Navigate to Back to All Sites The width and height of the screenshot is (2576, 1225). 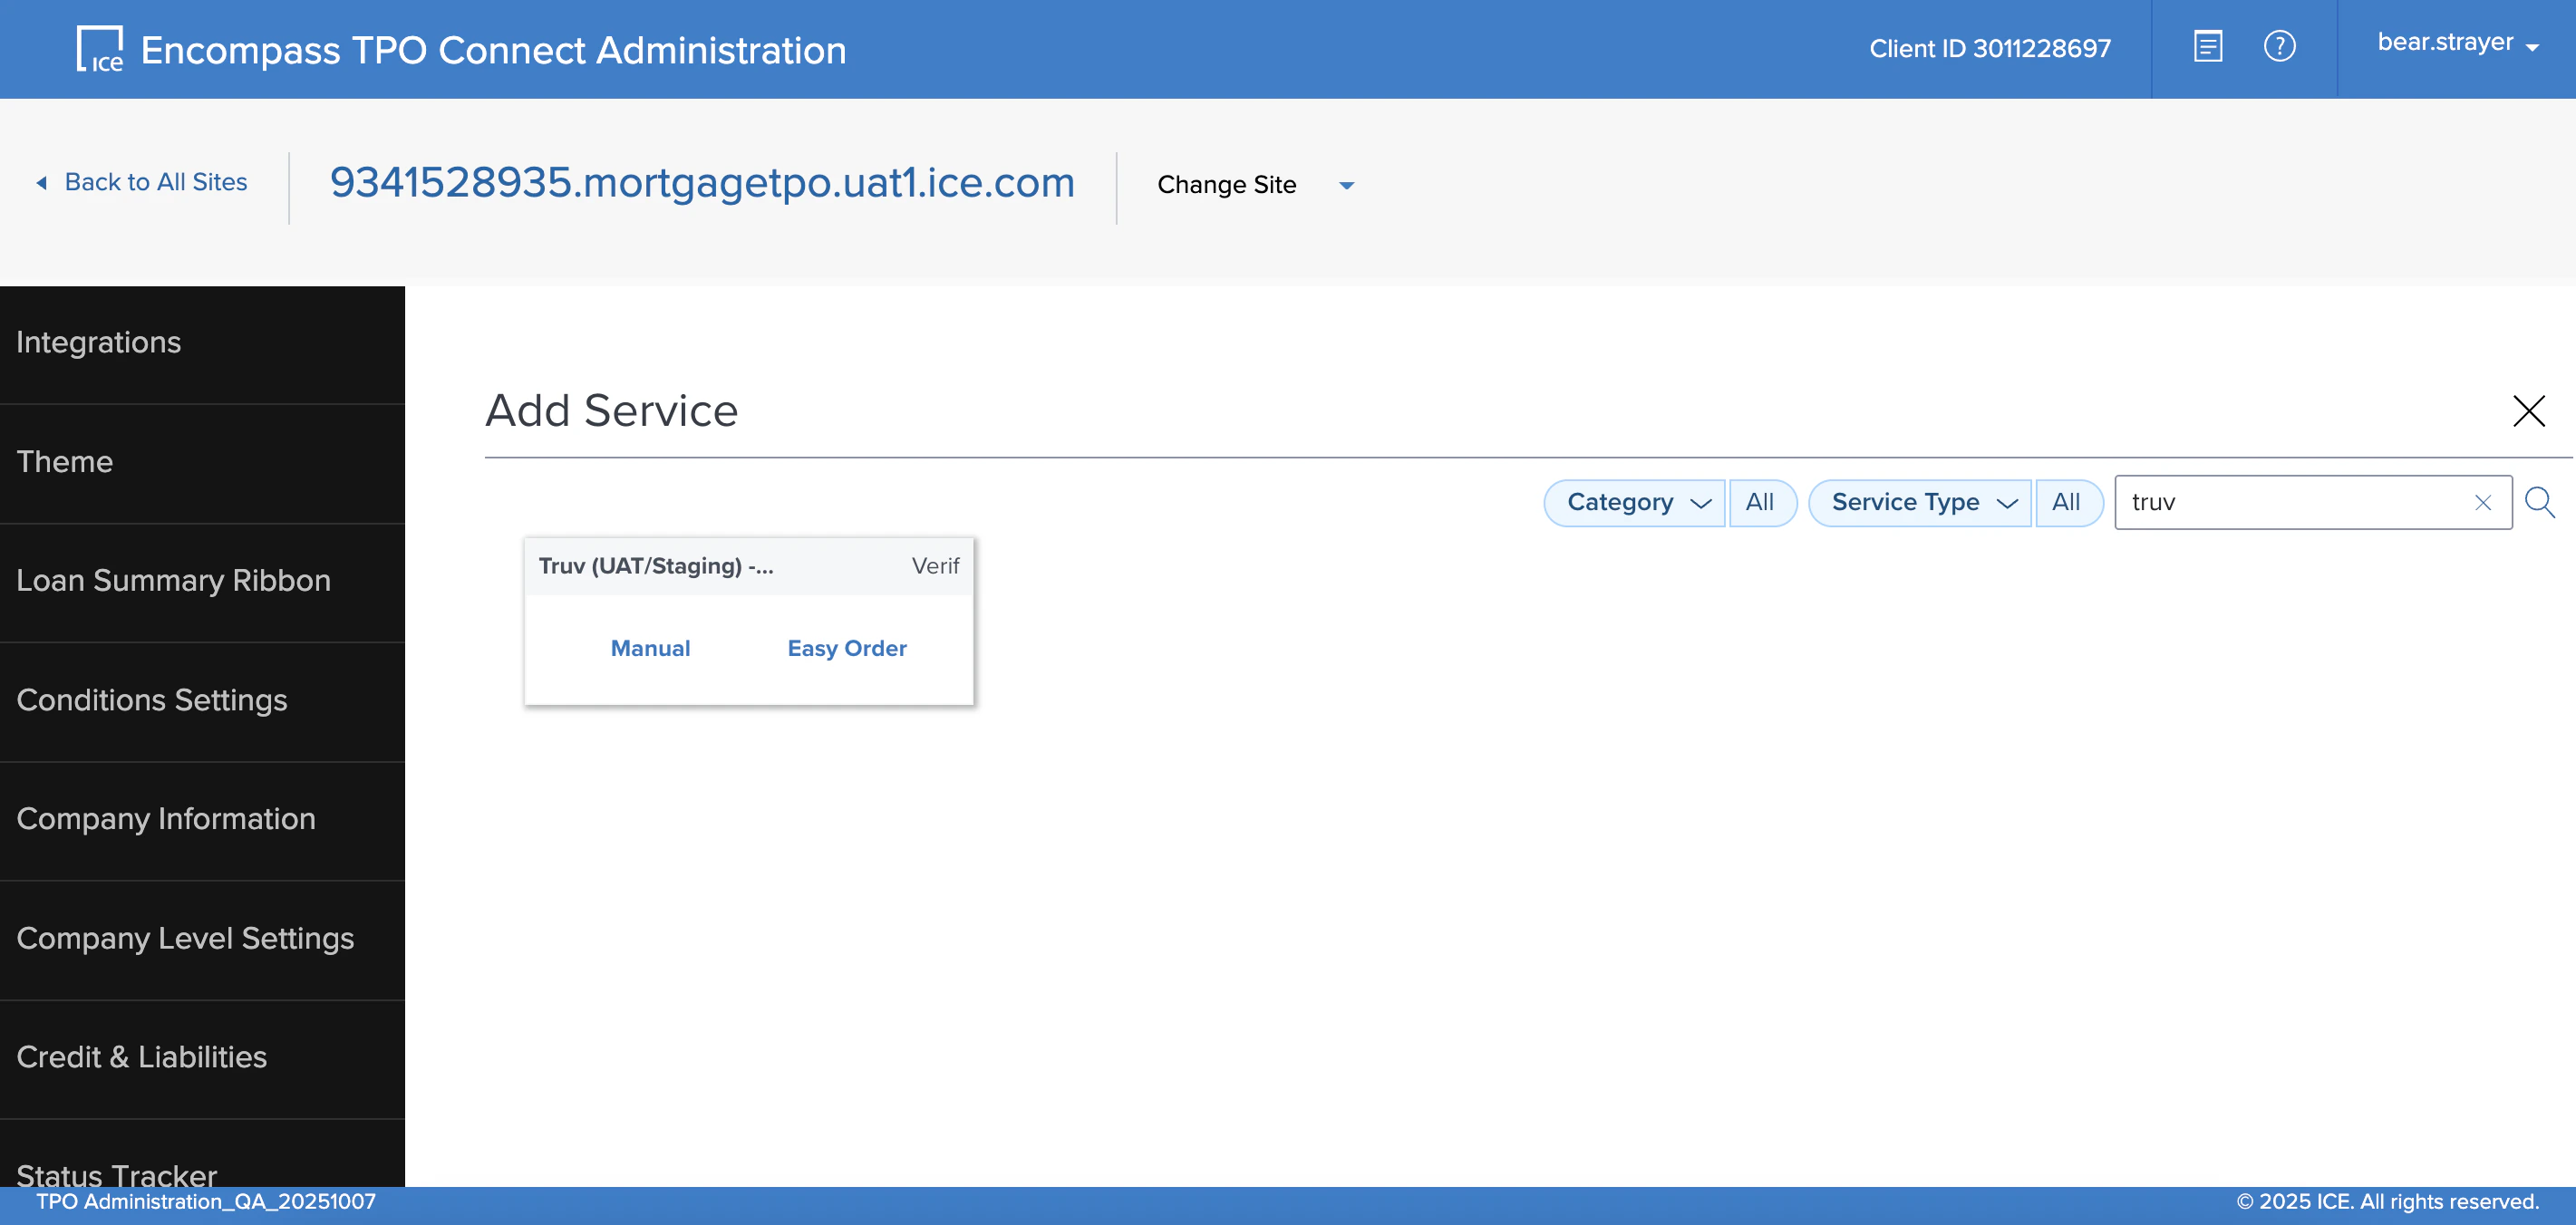tap(156, 182)
